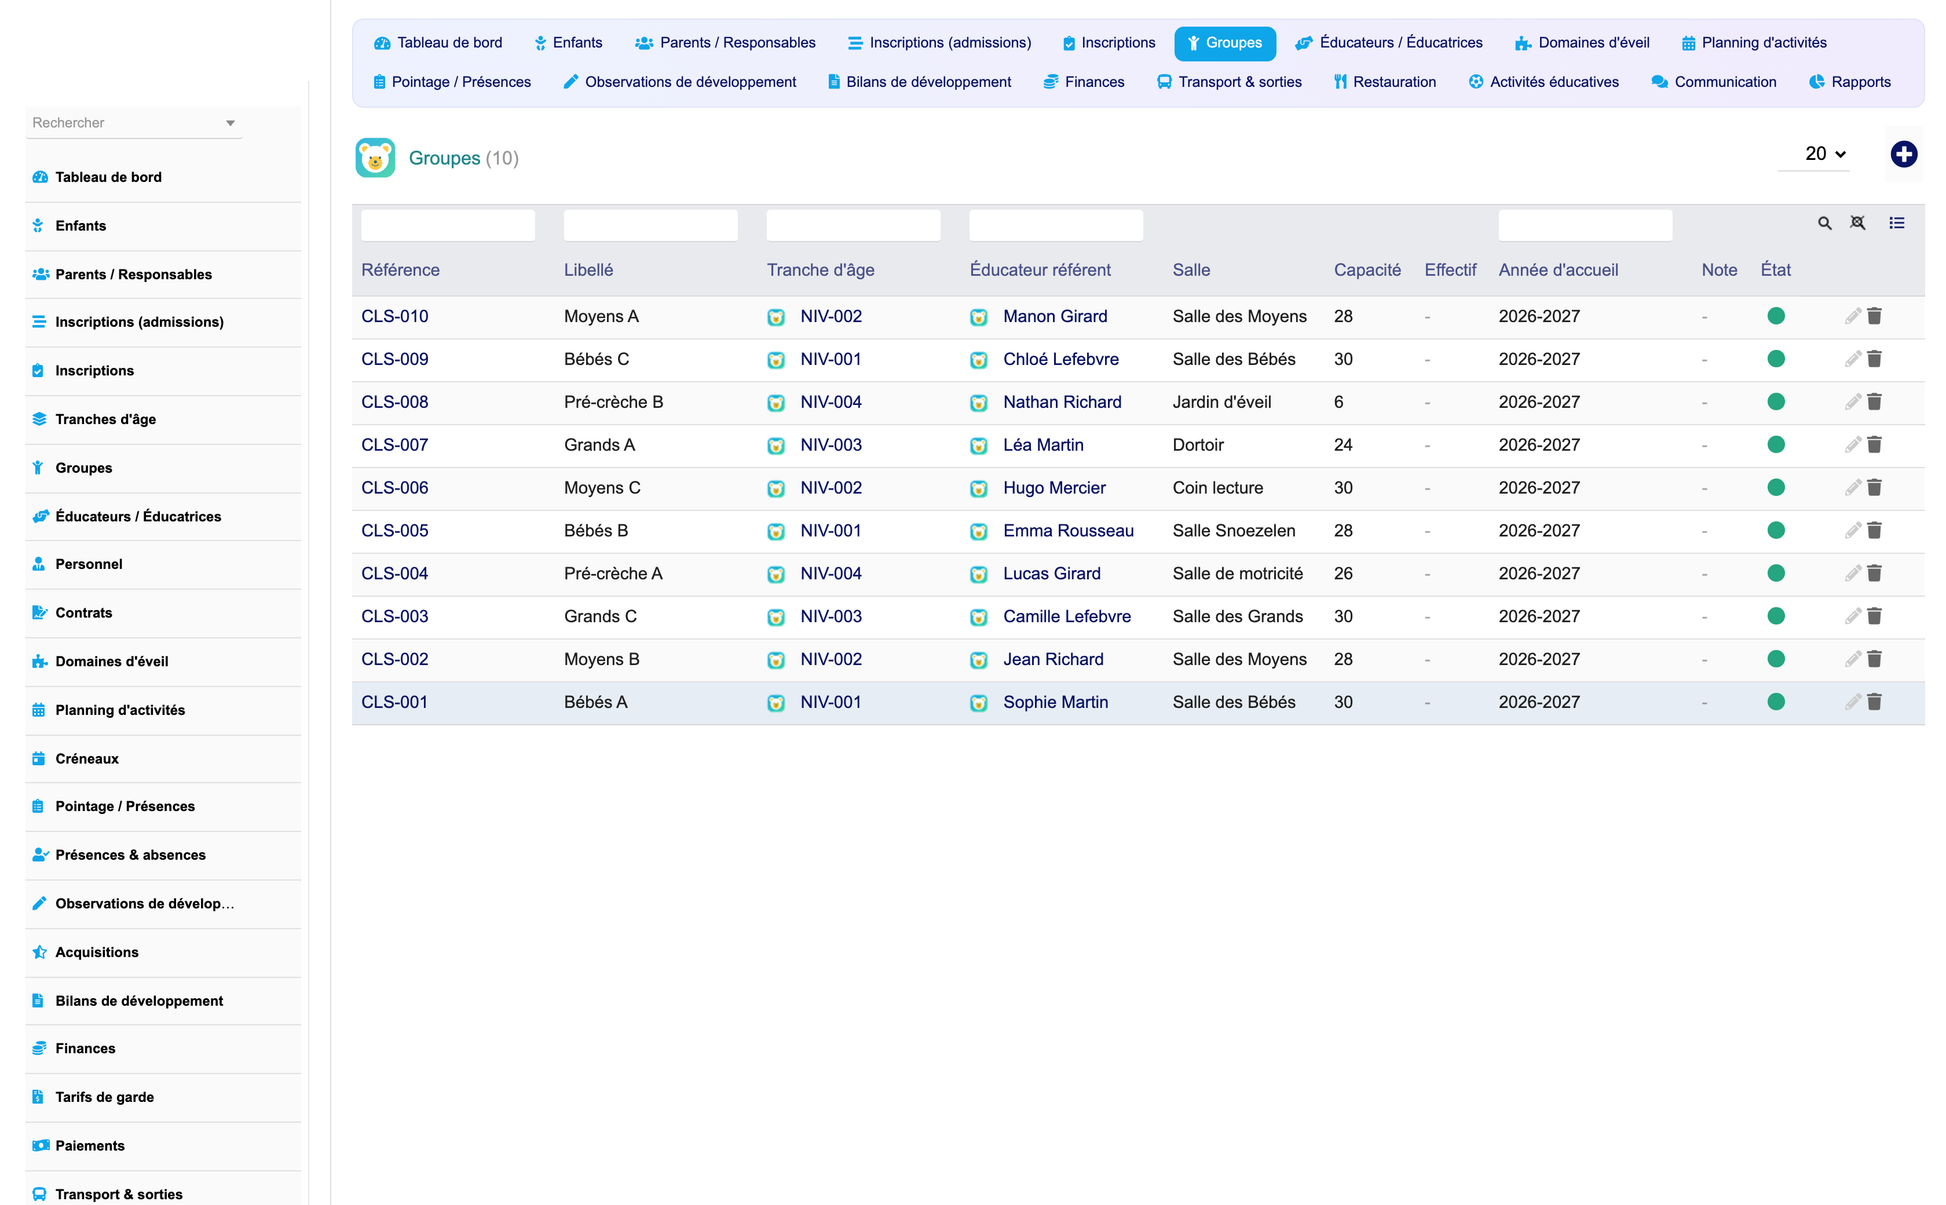Open the column list options icon
Screen dimensions: 1946x1205
click(1896, 223)
